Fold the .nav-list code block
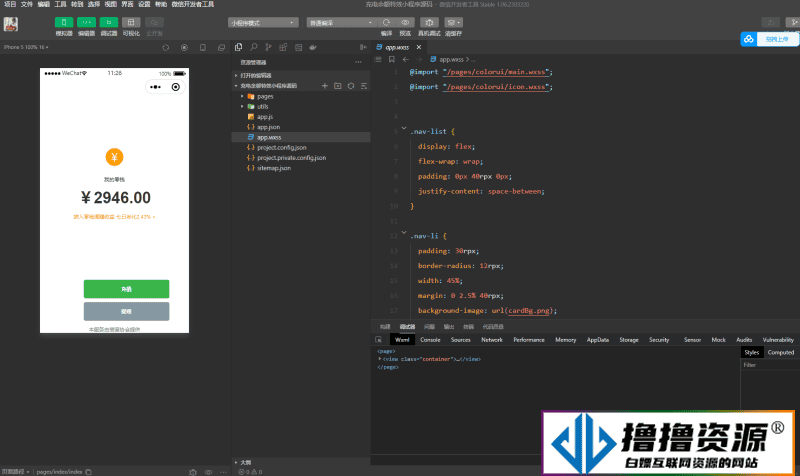Viewport: 800px width, 476px height. (x=404, y=128)
